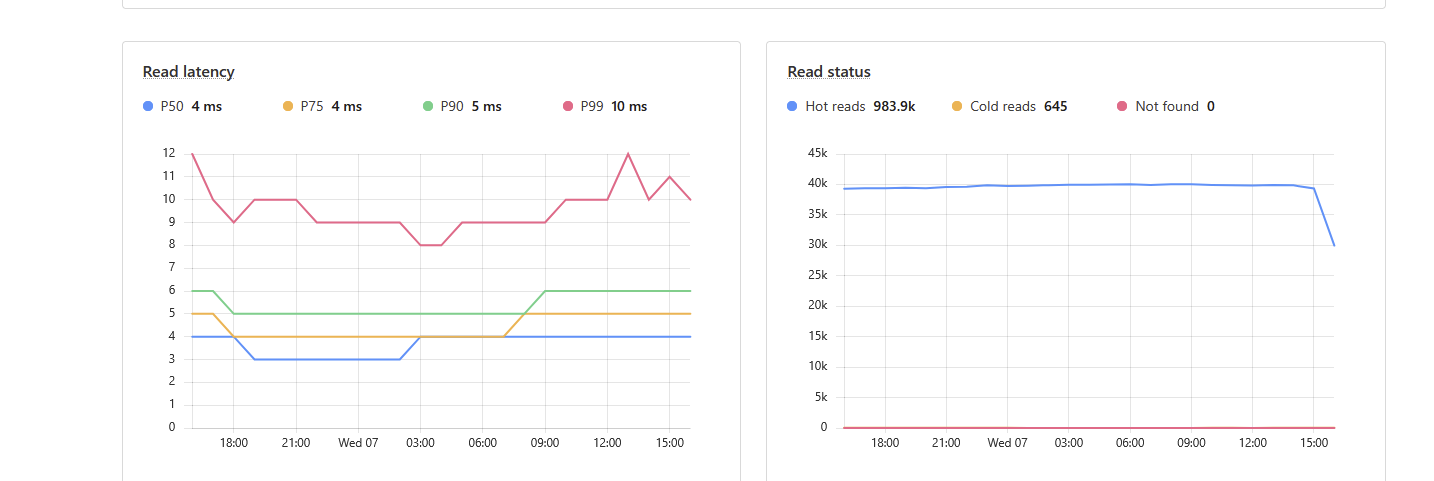Click the orange Cold reads legend dot
This screenshot has height=481, width=1434.
tap(957, 106)
